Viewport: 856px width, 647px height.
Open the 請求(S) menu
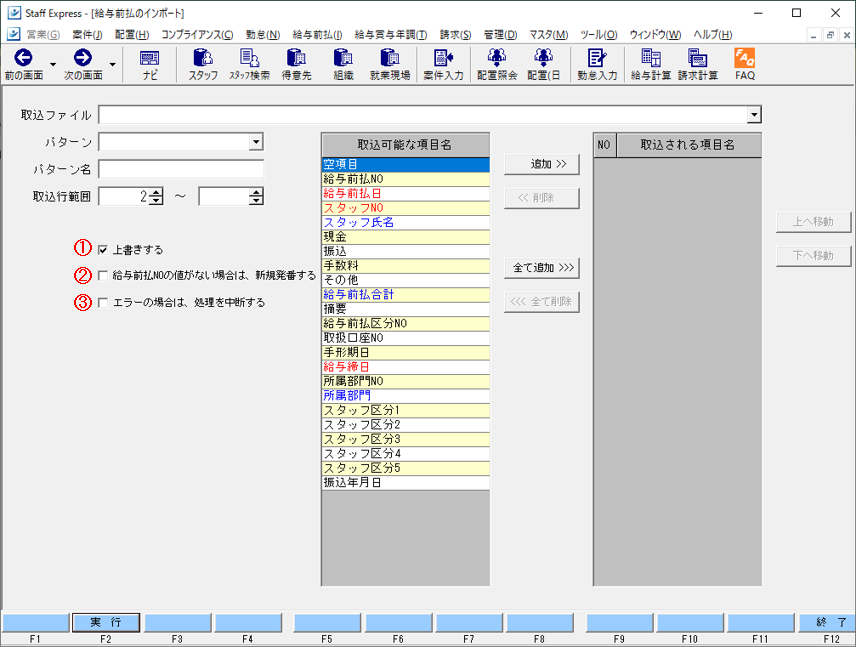point(455,34)
